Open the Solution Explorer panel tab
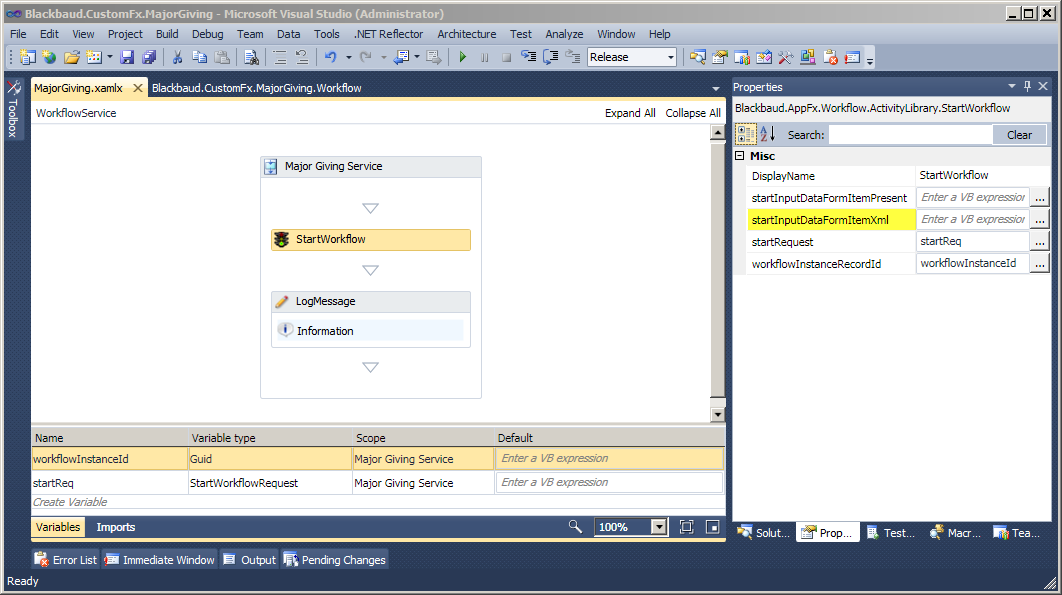Screen dimensions: 1062x595 762,533
